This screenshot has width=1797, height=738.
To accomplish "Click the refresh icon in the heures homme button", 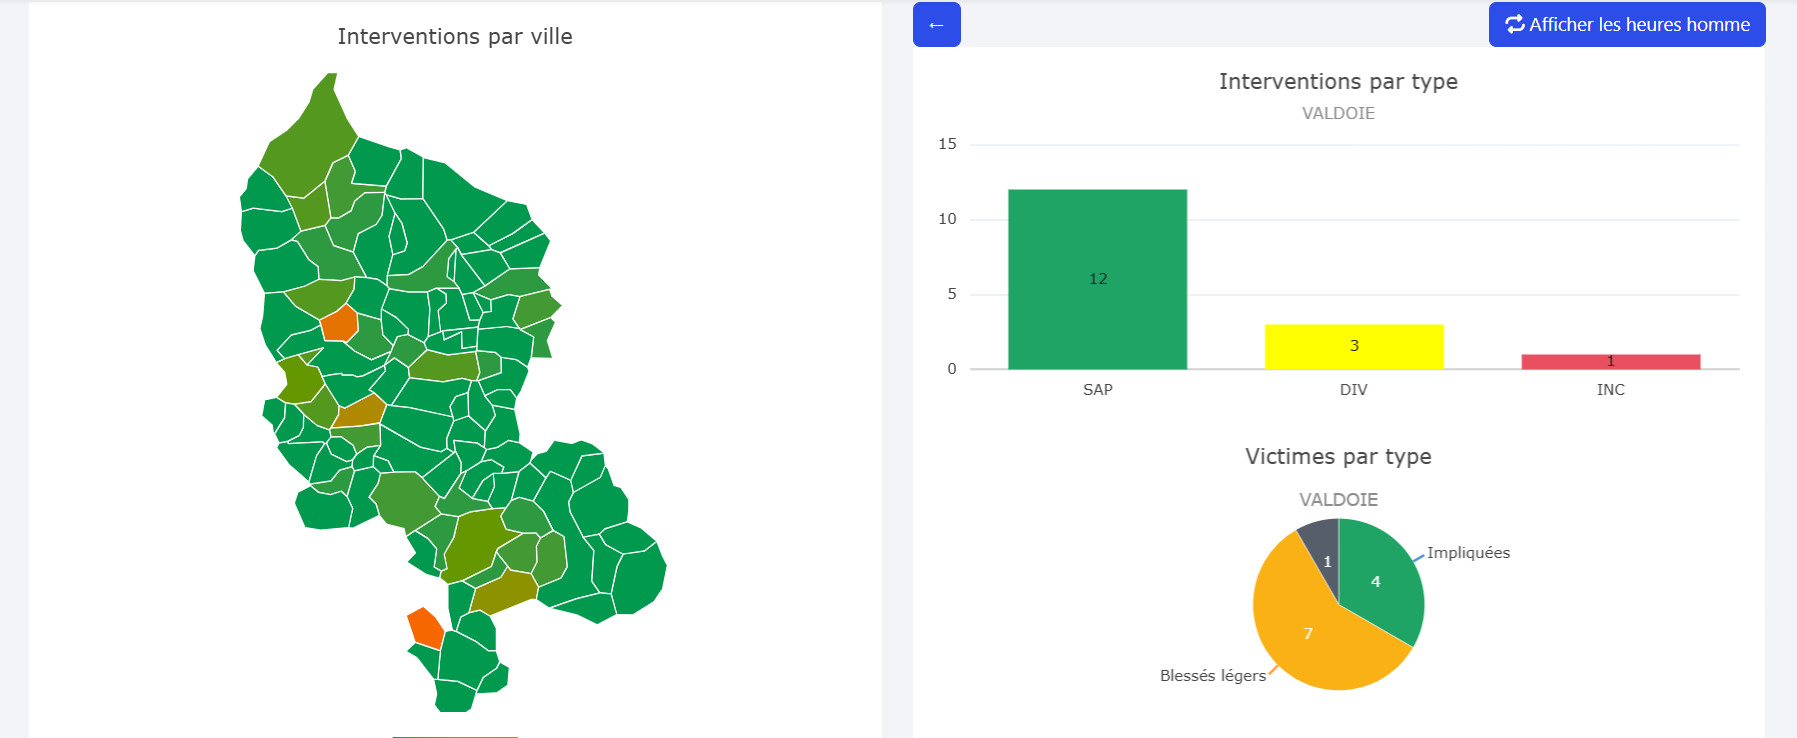I will coord(1514,25).
